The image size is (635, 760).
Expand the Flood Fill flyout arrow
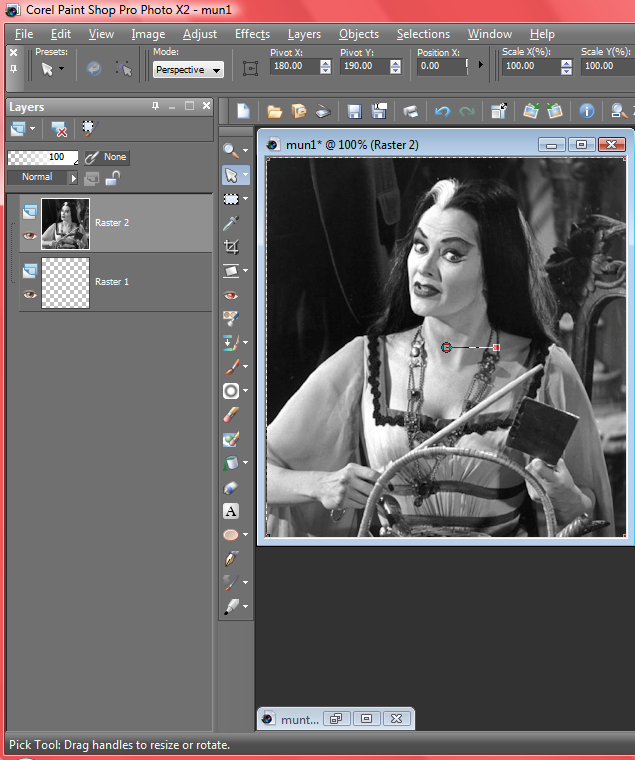pos(245,462)
